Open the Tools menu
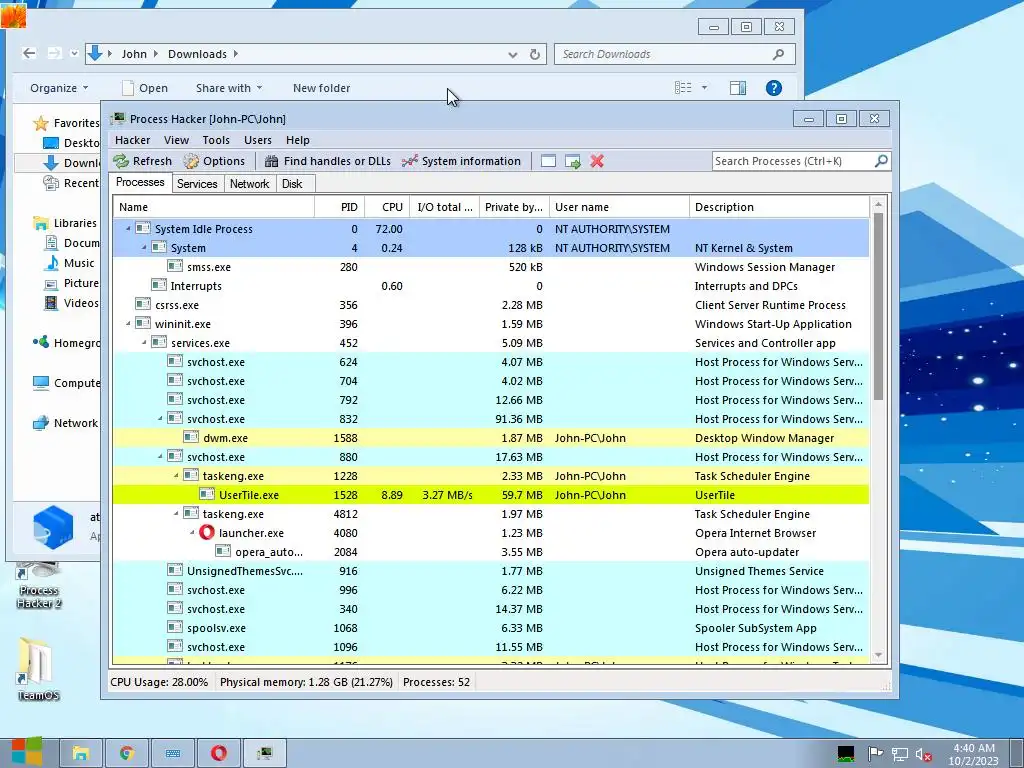The width and height of the screenshot is (1024, 768). coord(216,140)
